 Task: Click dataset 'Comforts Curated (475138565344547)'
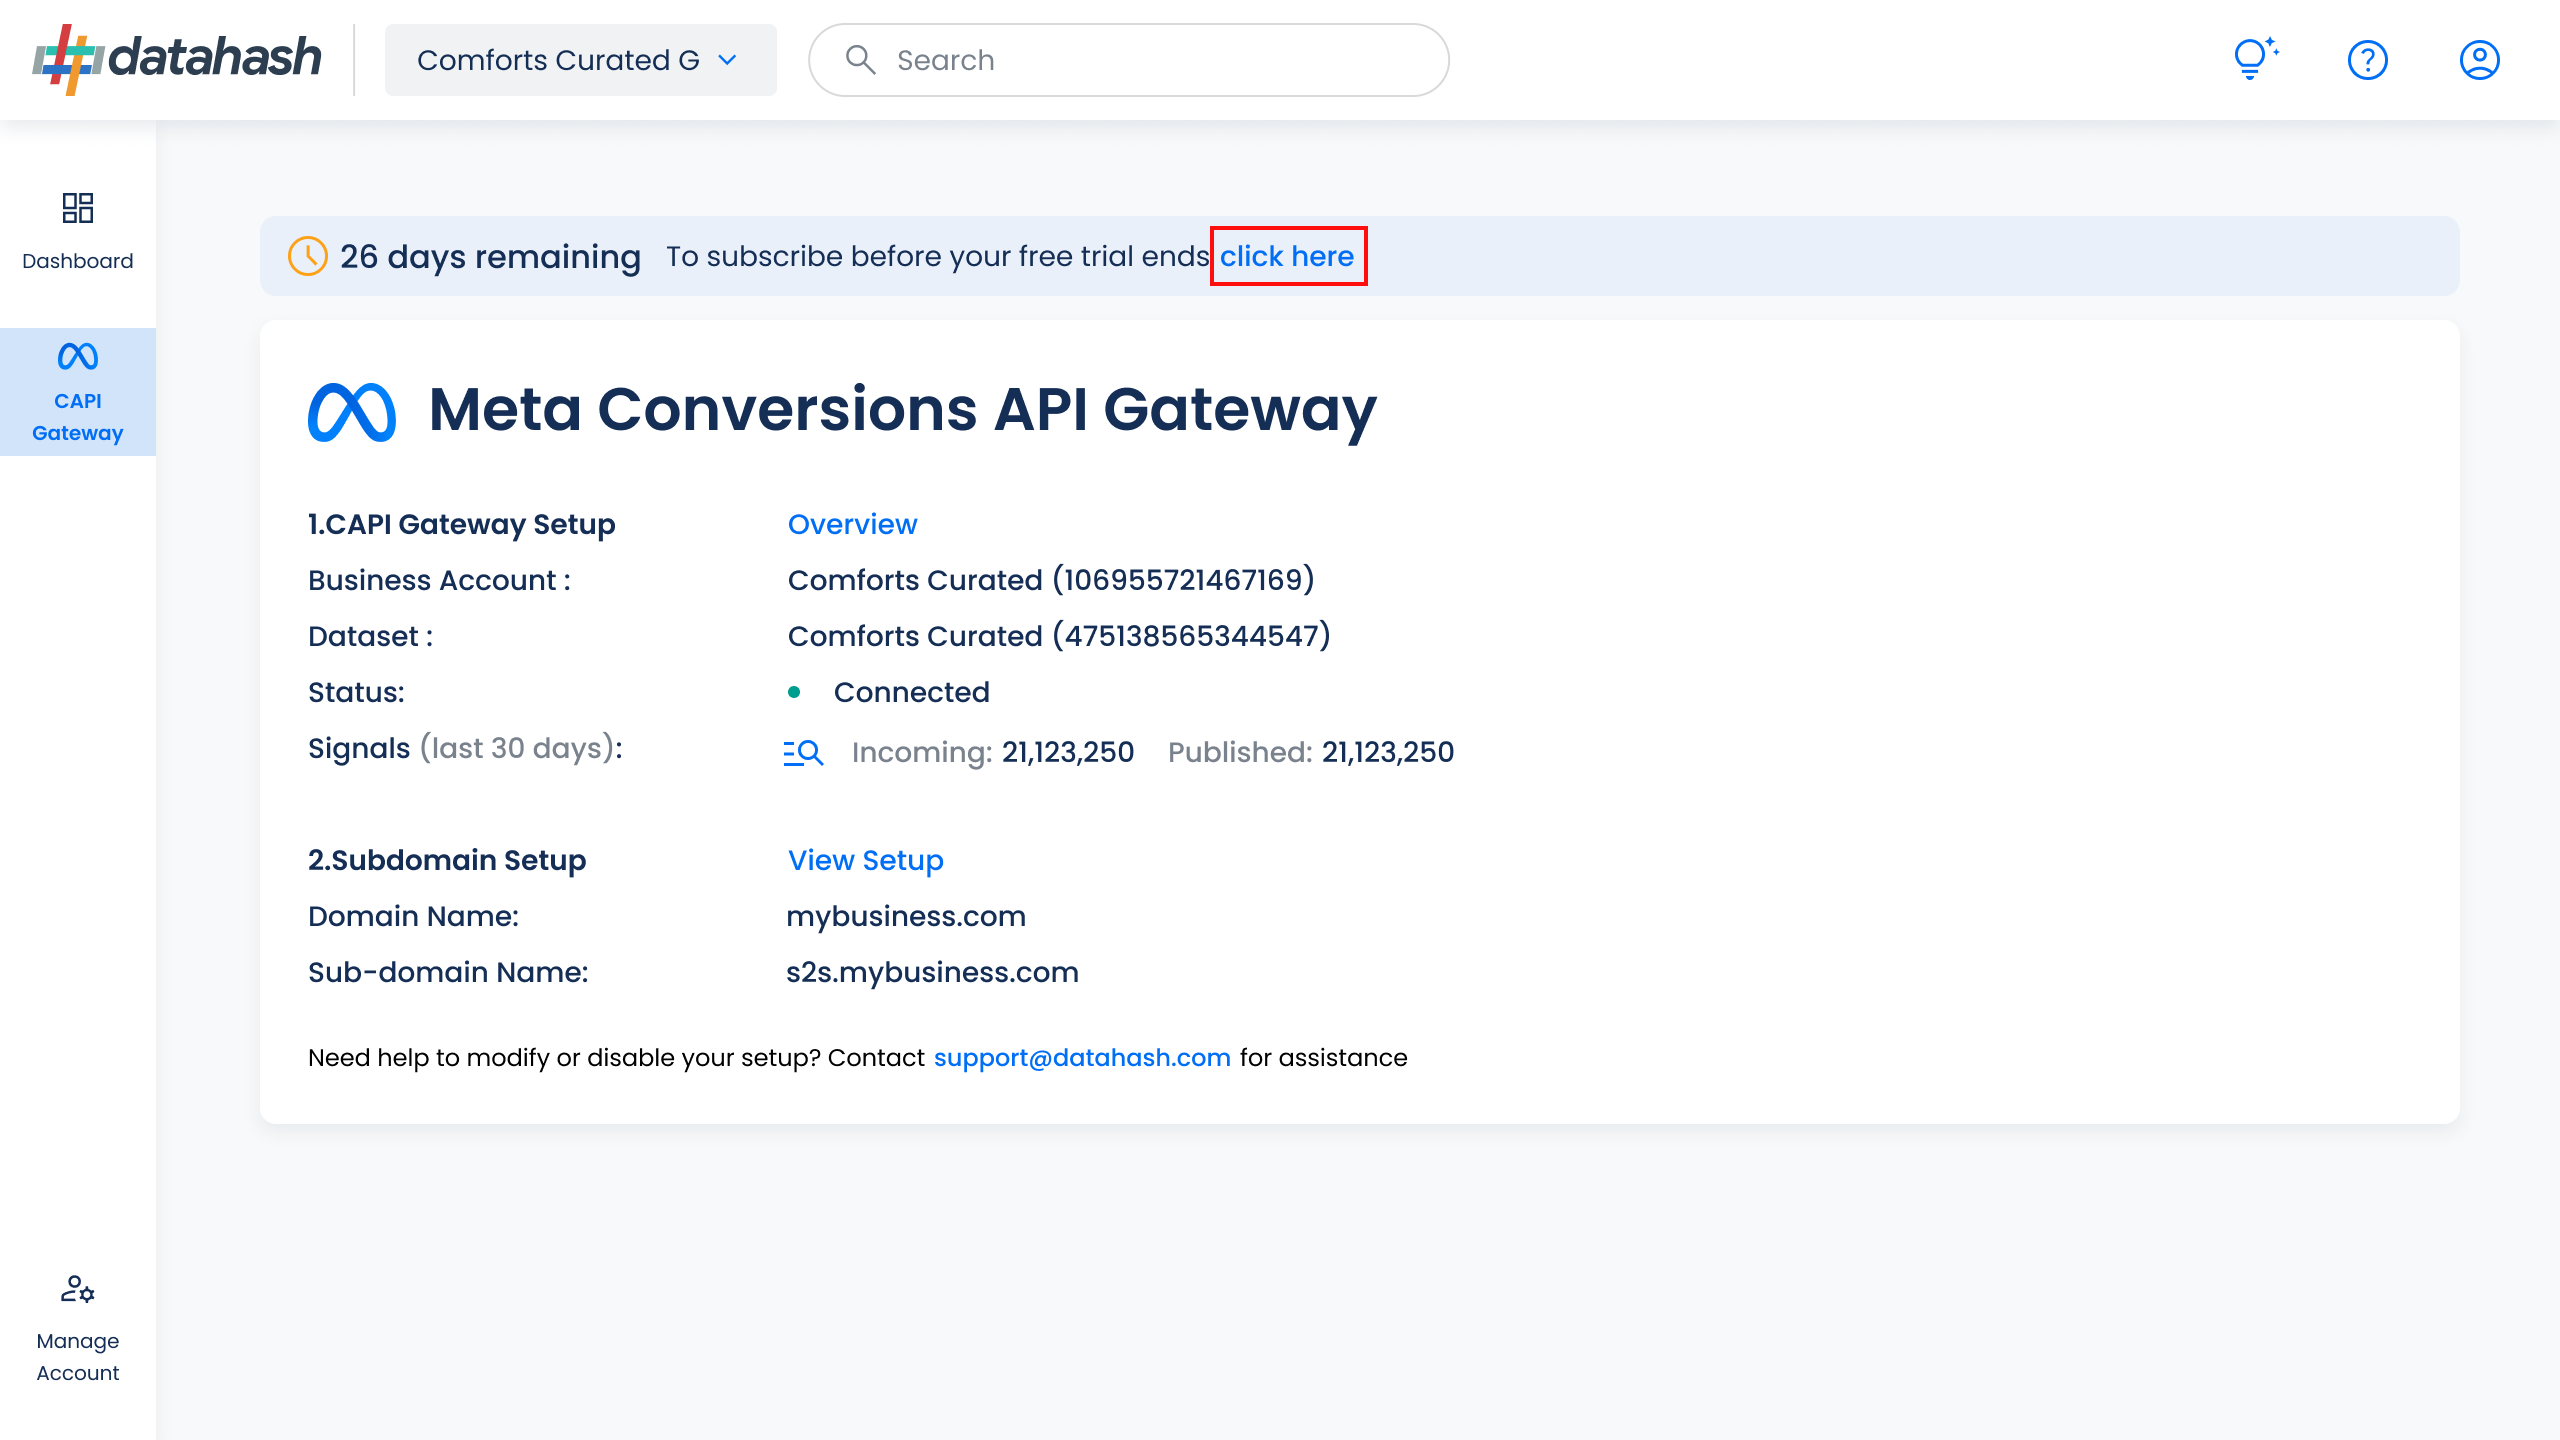pyautogui.click(x=1059, y=636)
